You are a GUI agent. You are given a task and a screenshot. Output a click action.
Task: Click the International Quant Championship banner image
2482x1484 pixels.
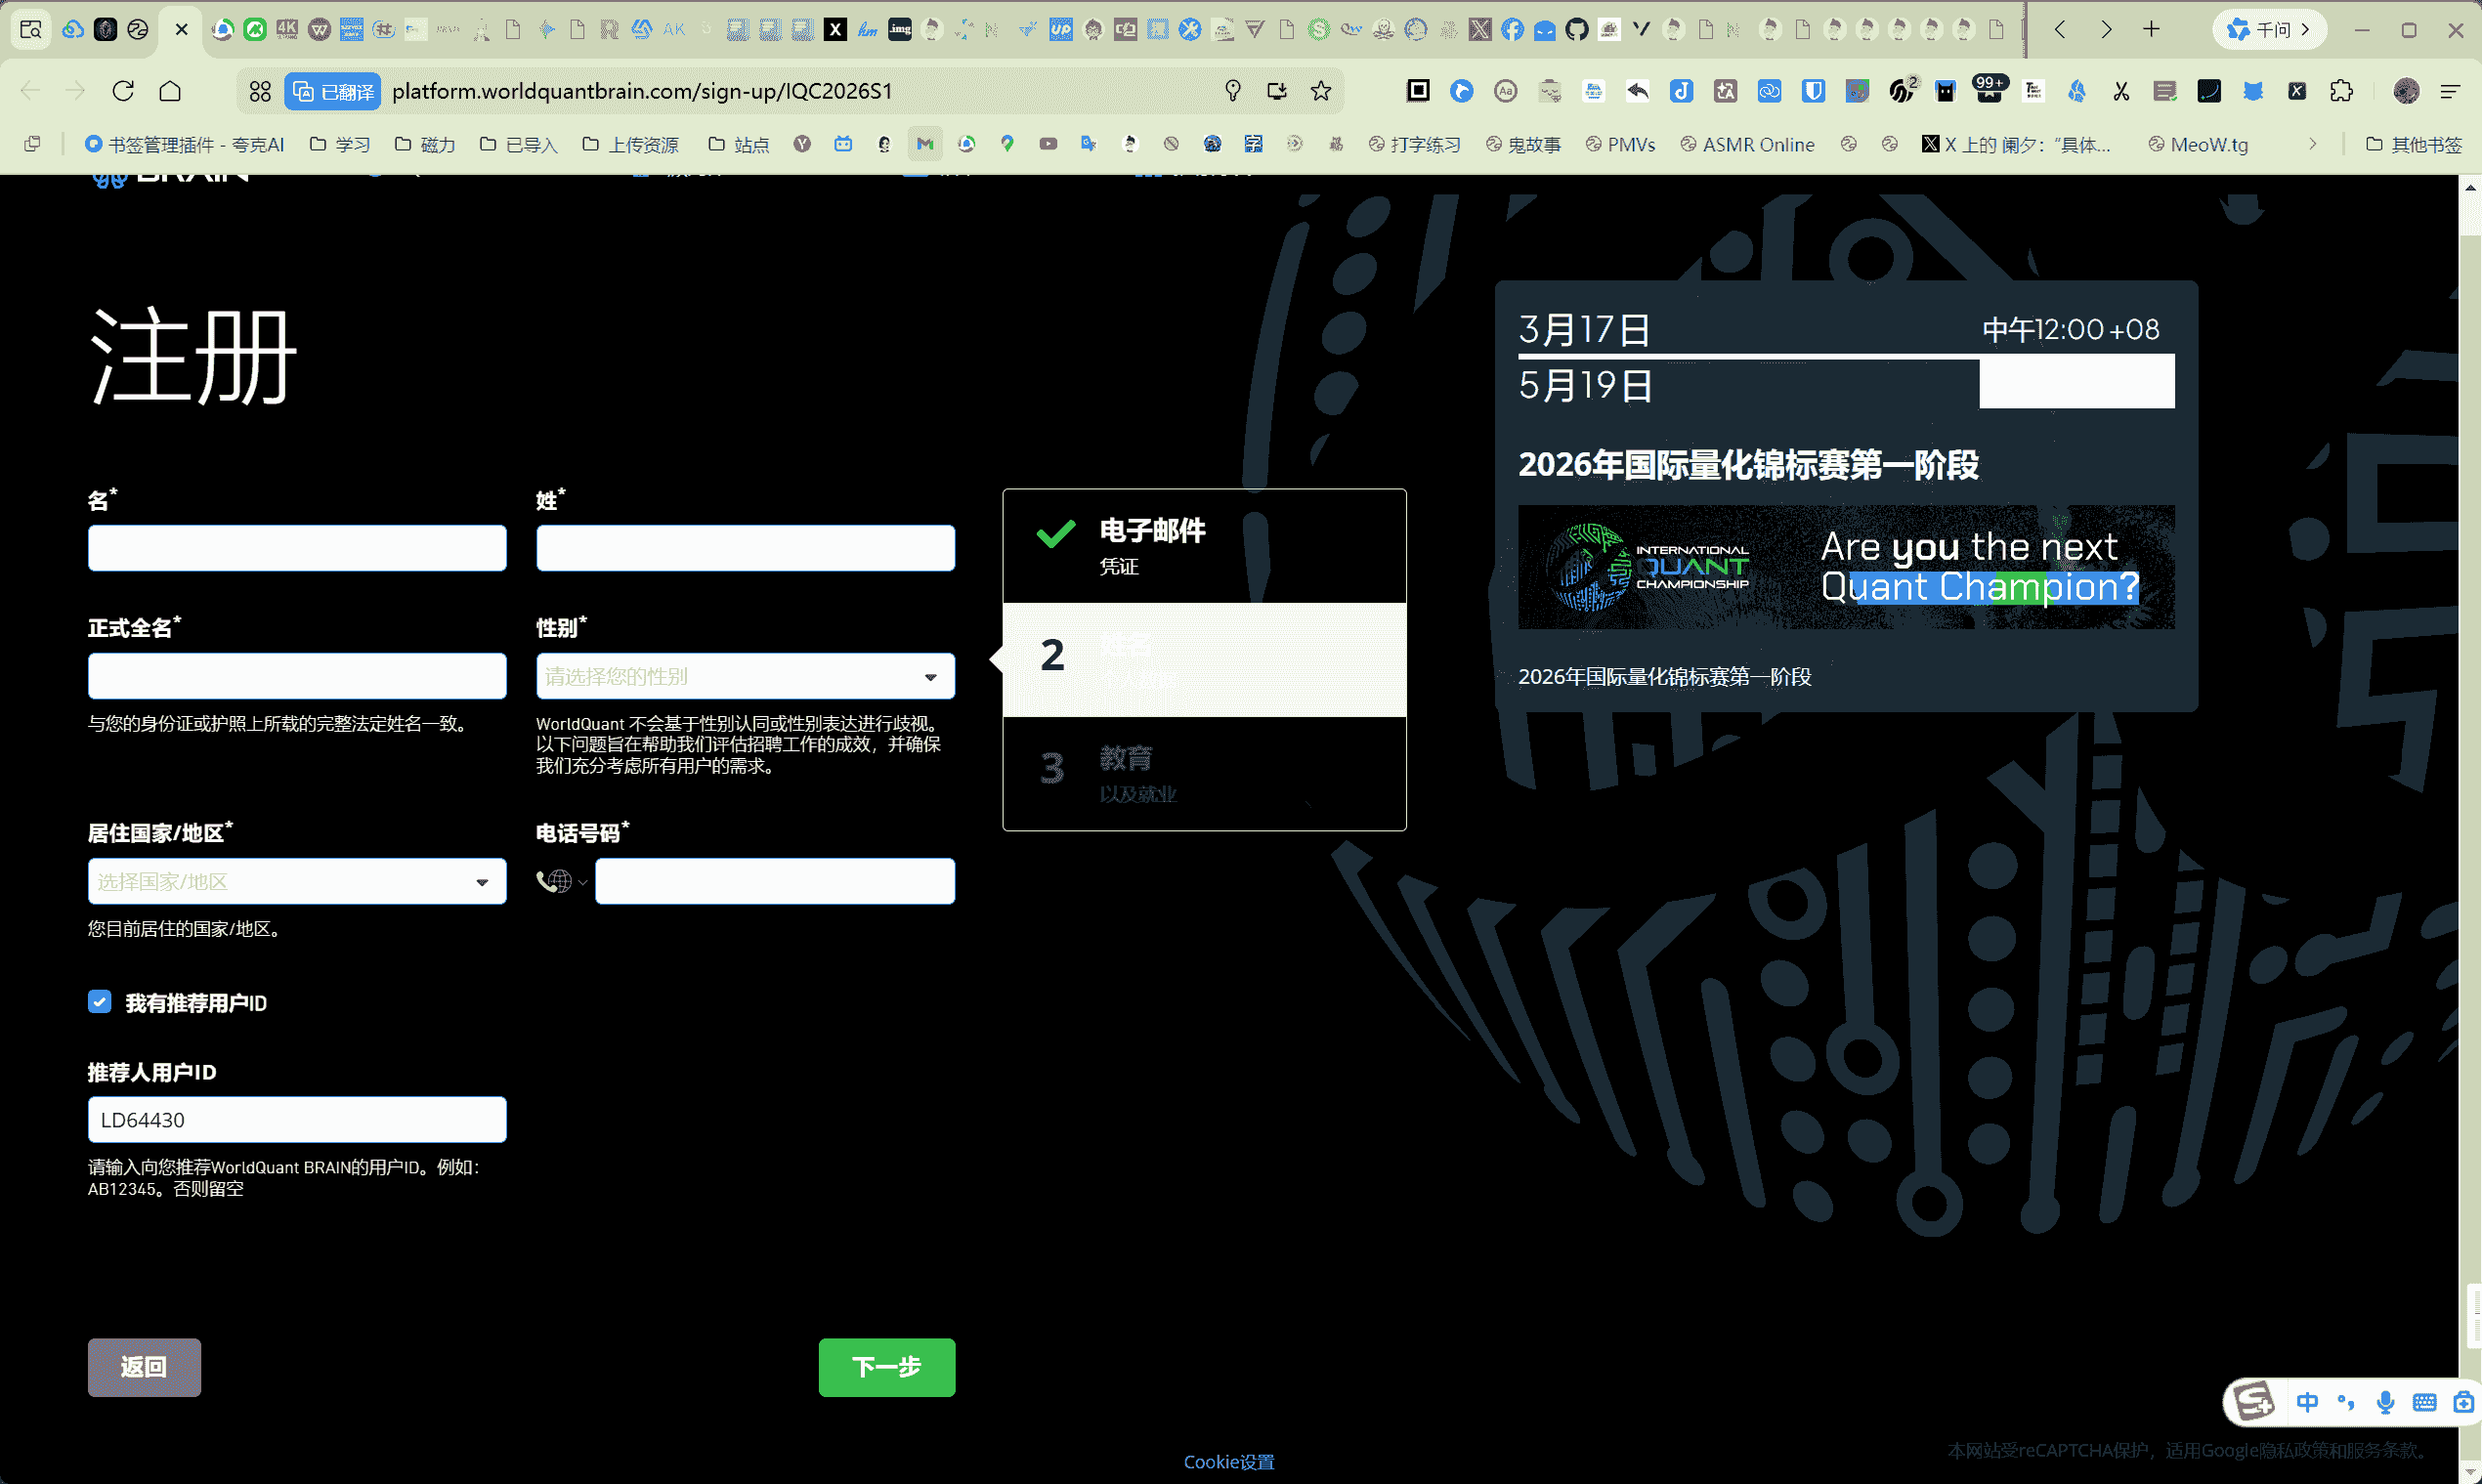[1846, 567]
